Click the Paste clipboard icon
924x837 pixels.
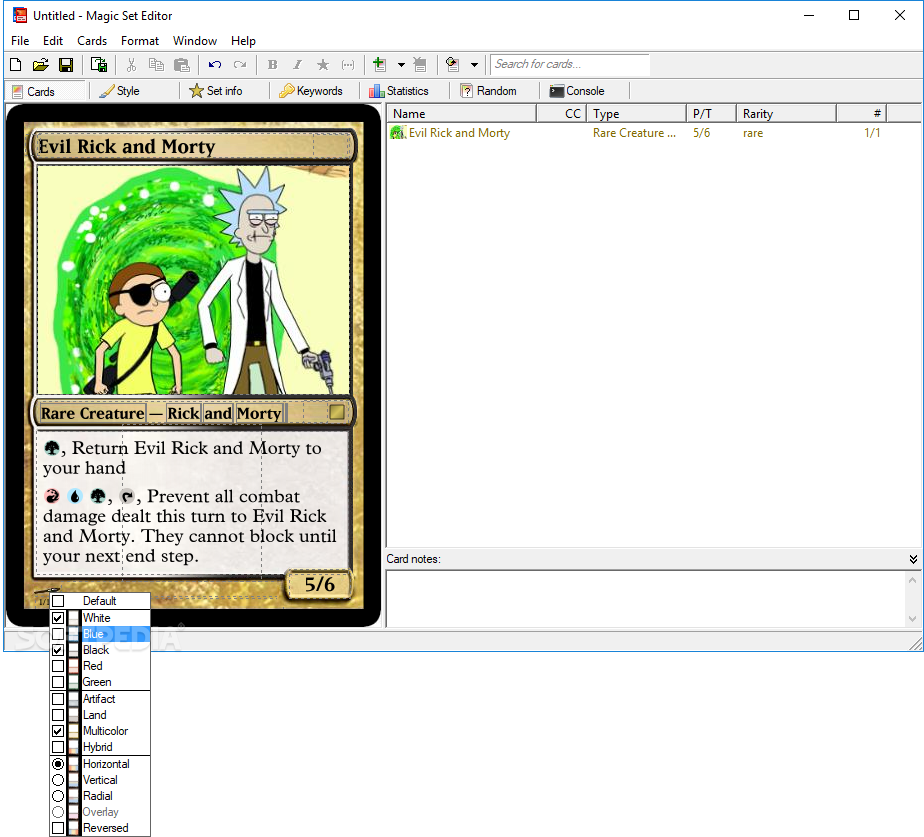182,65
